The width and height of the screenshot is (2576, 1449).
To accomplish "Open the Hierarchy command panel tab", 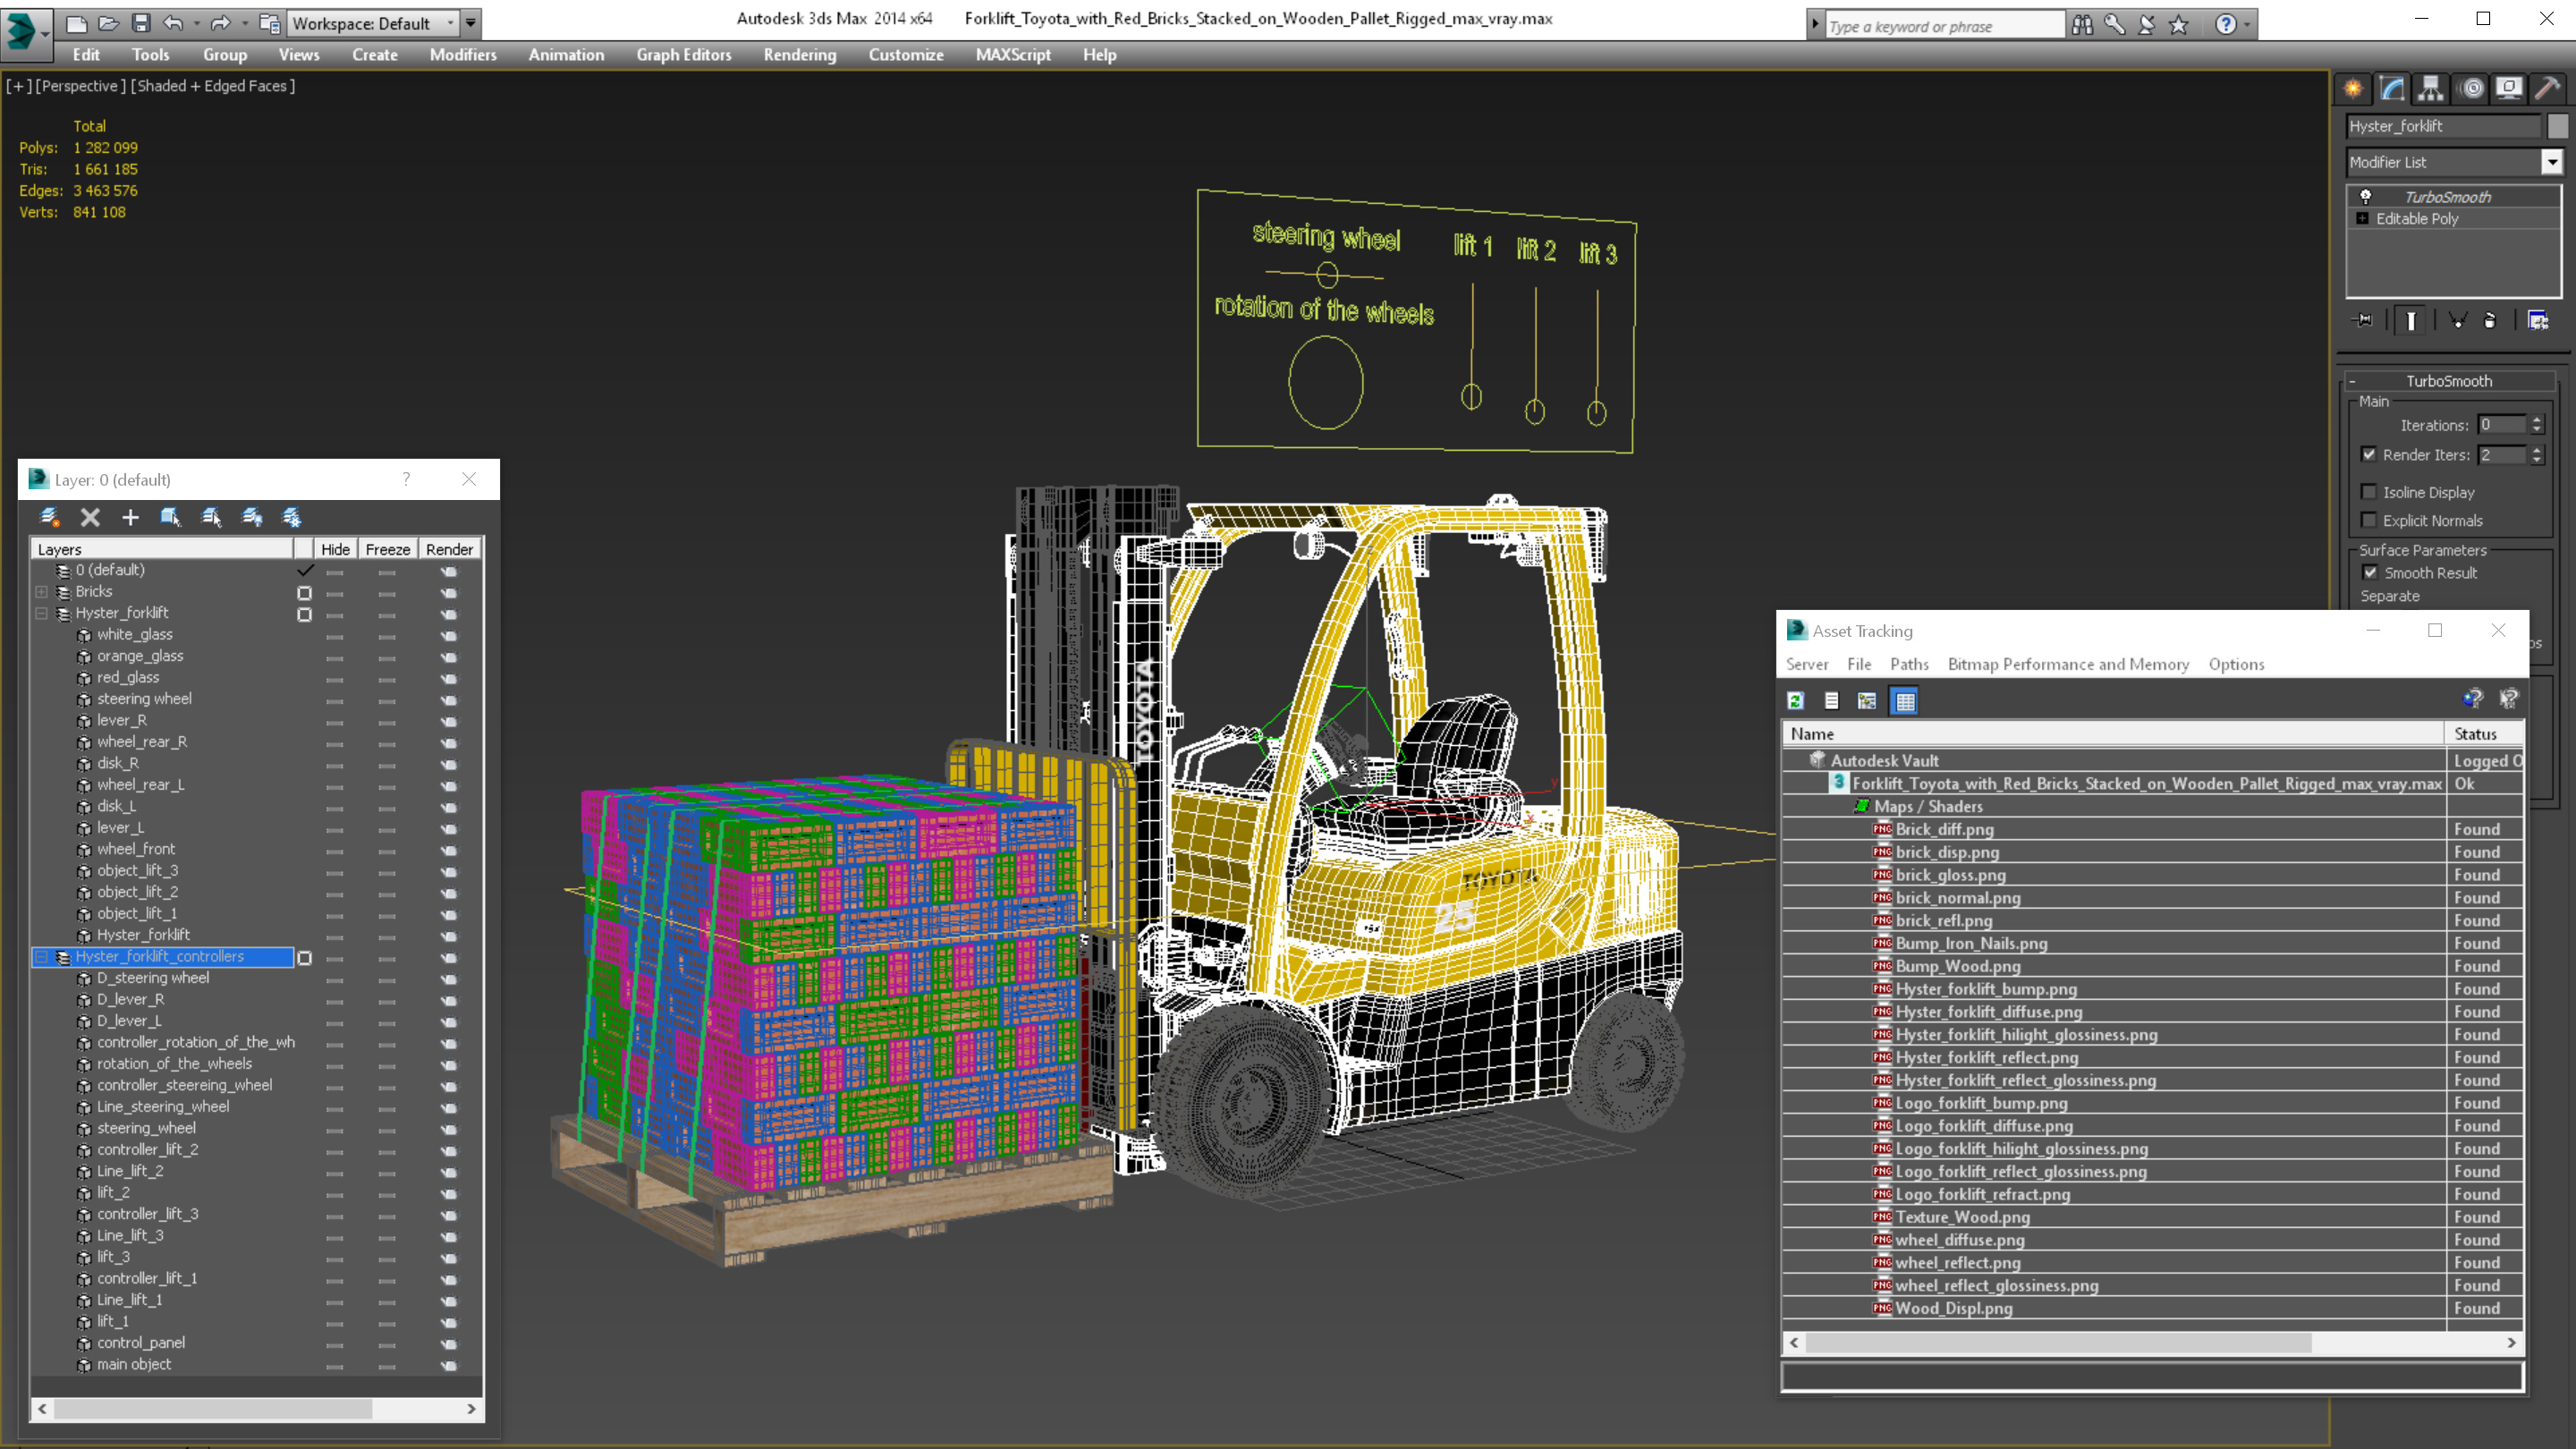I will tap(2430, 88).
